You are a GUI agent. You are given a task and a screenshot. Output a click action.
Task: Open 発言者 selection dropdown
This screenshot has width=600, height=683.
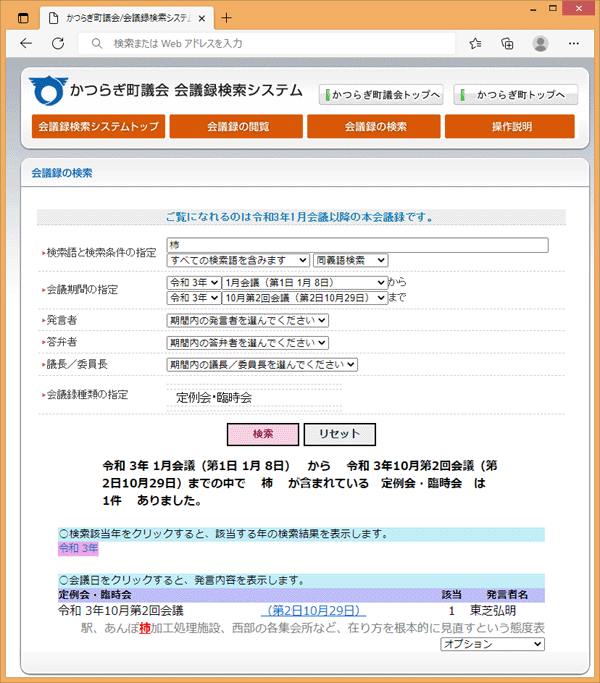(247, 321)
